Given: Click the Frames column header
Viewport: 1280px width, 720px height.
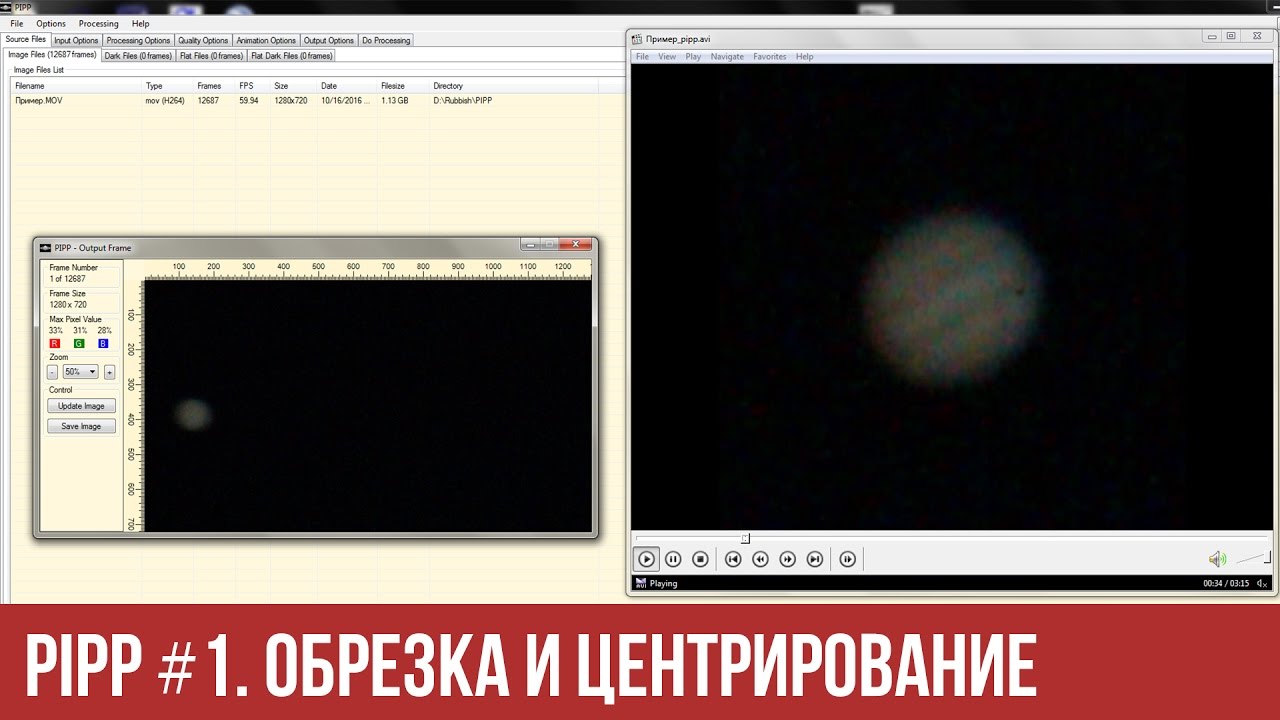Looking at the screenshot, I should click(x=215, y=86).
